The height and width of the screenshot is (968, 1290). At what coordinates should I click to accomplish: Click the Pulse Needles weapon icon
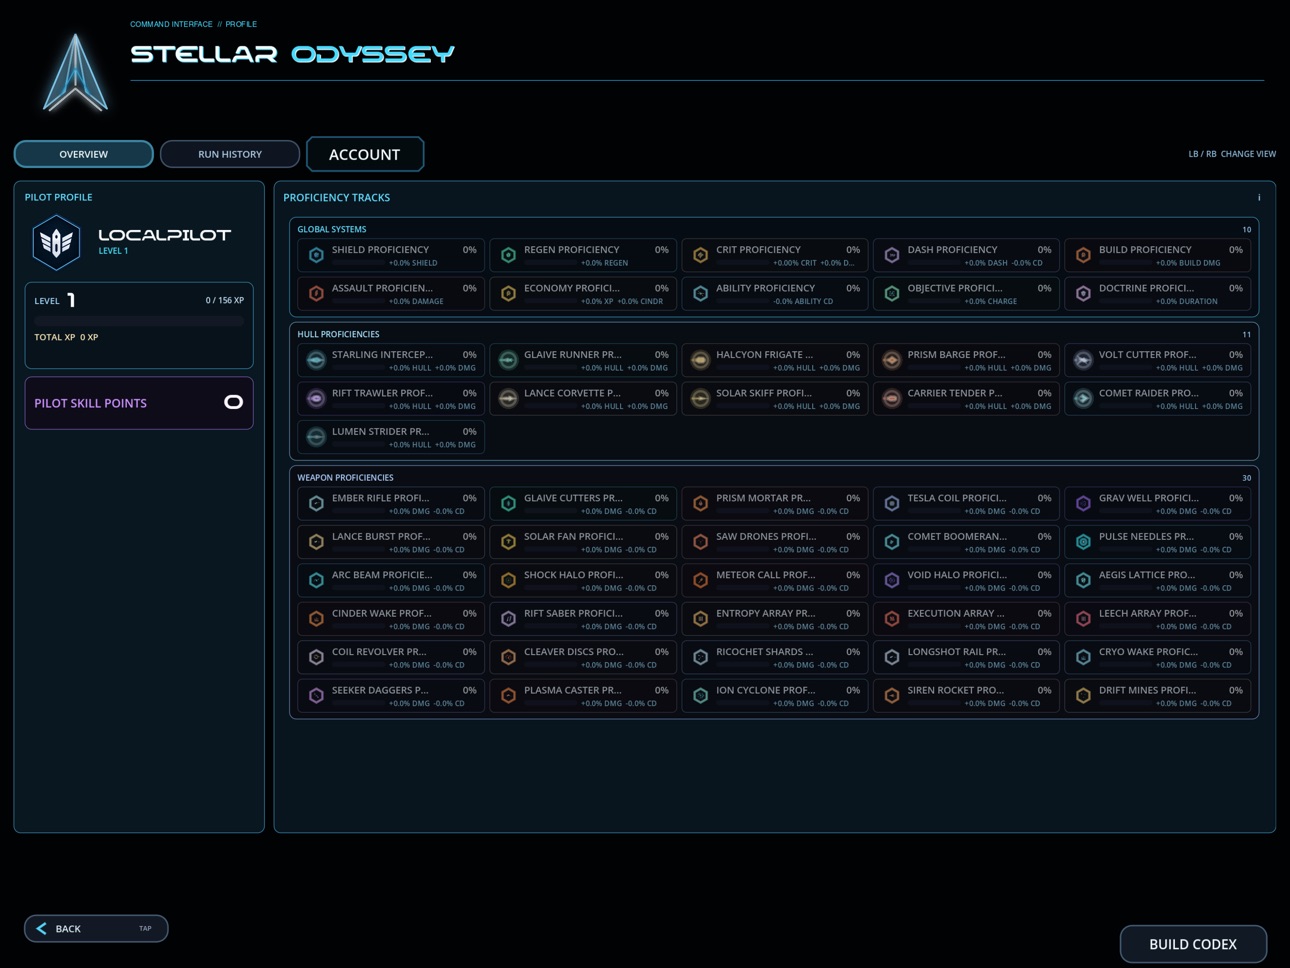pos(1083,541)
